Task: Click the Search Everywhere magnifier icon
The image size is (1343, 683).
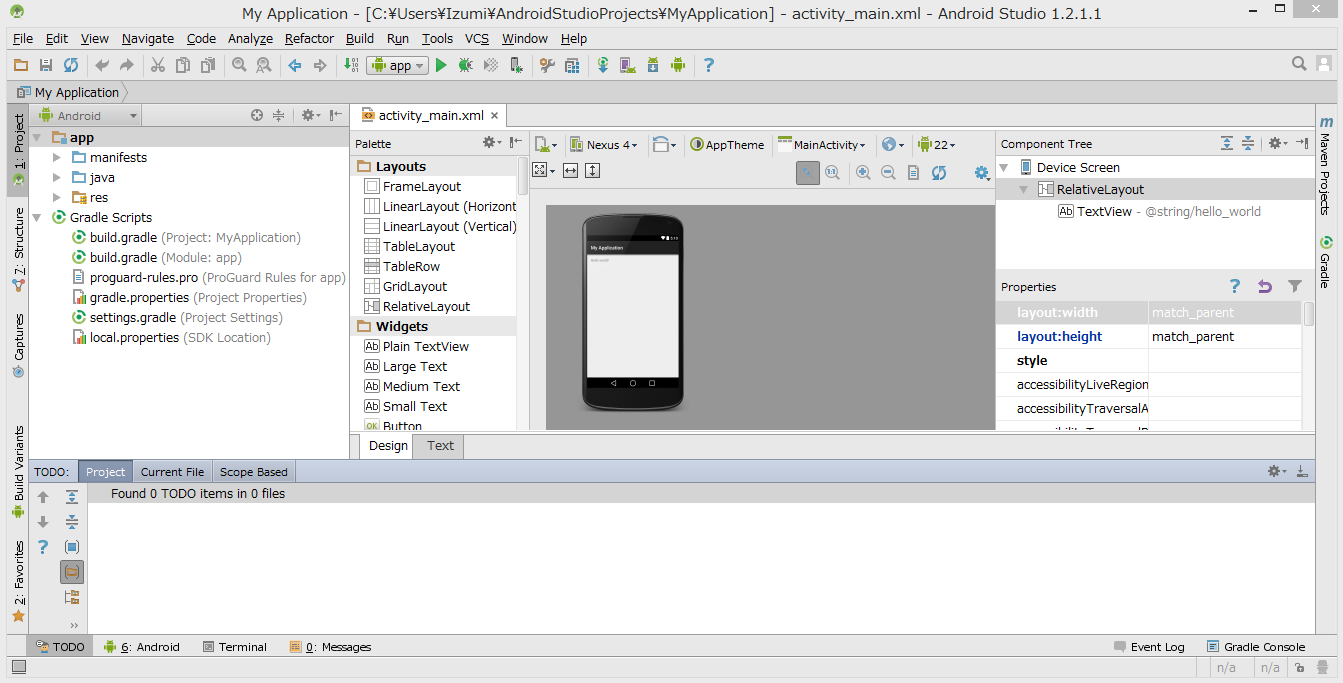Action: (1299, 64)
